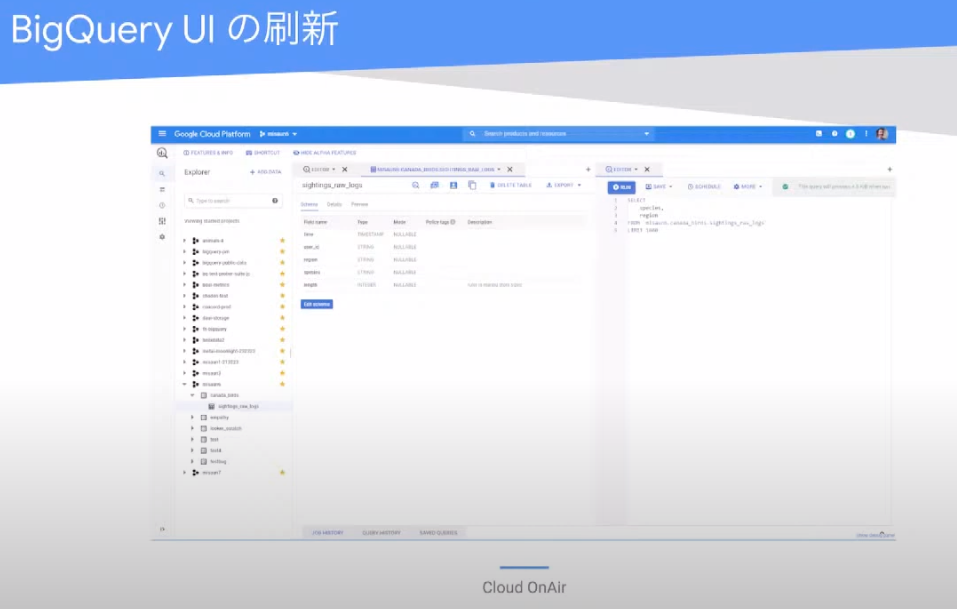Unstar the animals-4 project

click(x=282, y=240)
